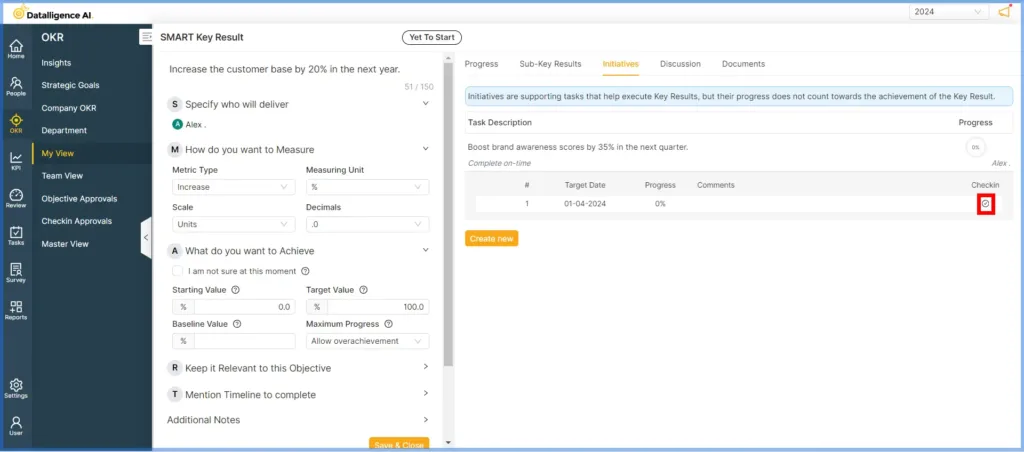
Task: Open the Home section in the sidebar
Action: [x=16, y=49]
